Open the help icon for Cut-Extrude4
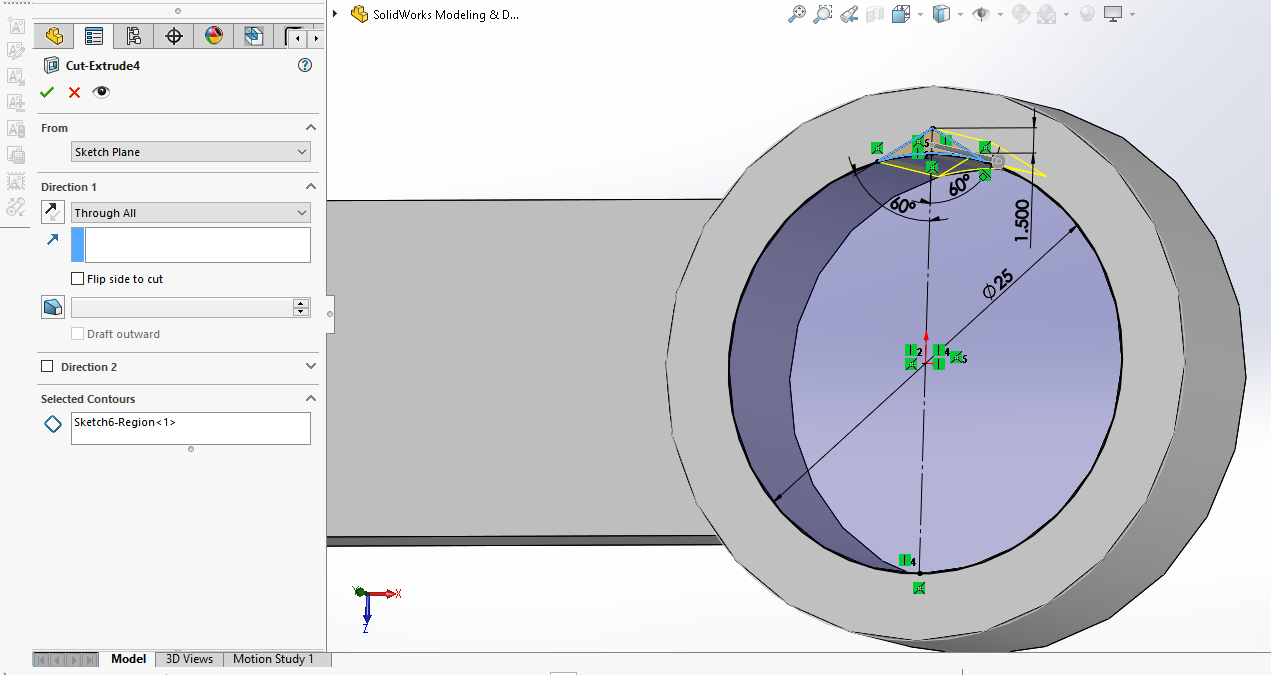The image size is (1271, 675). coord(305,66)
